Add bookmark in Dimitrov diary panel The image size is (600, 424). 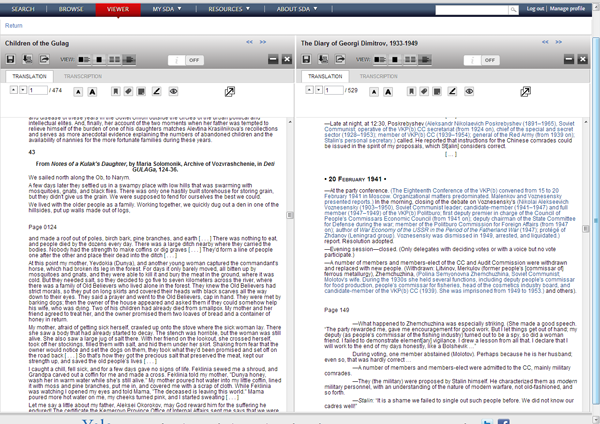[411, 91]
